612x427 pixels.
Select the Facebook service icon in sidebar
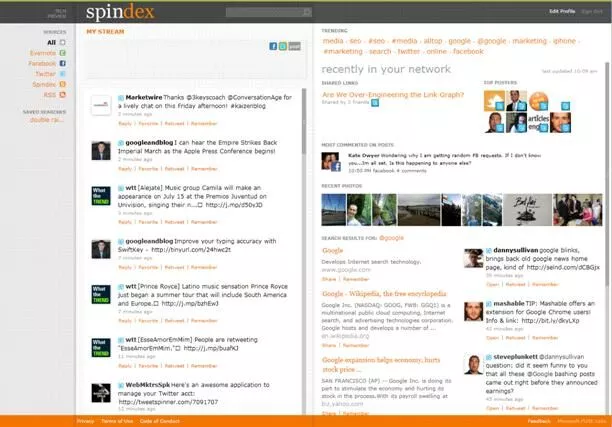click(62, 63)
